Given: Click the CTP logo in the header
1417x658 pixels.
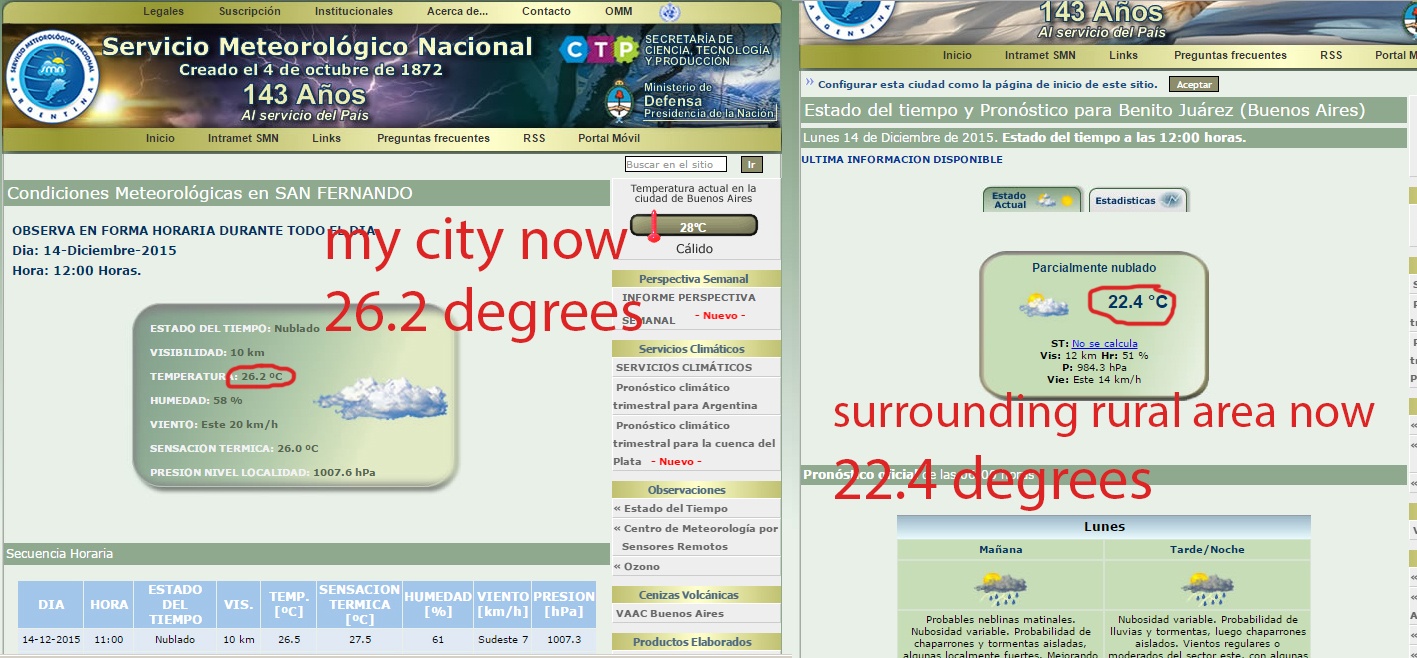Looking at the screenshot, I should click(x=598, y=49).
